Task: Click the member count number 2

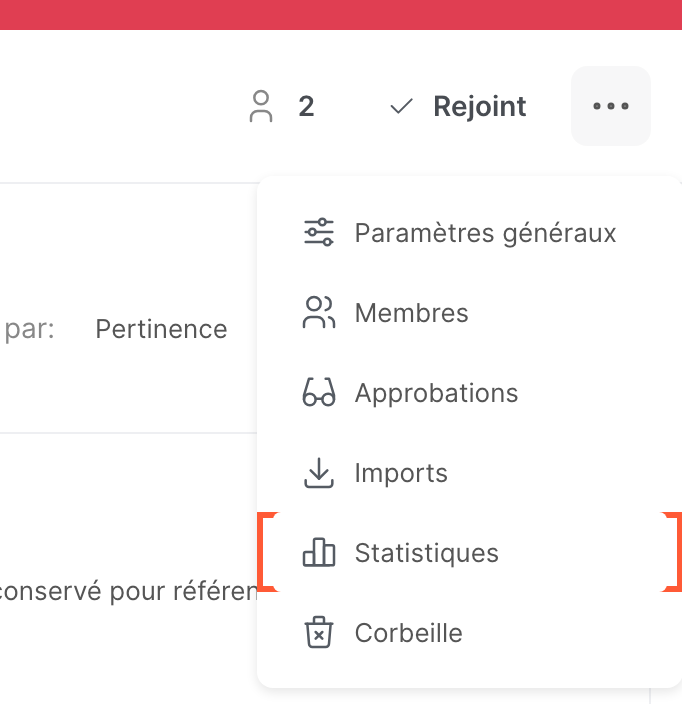Action: click(306, 106)
